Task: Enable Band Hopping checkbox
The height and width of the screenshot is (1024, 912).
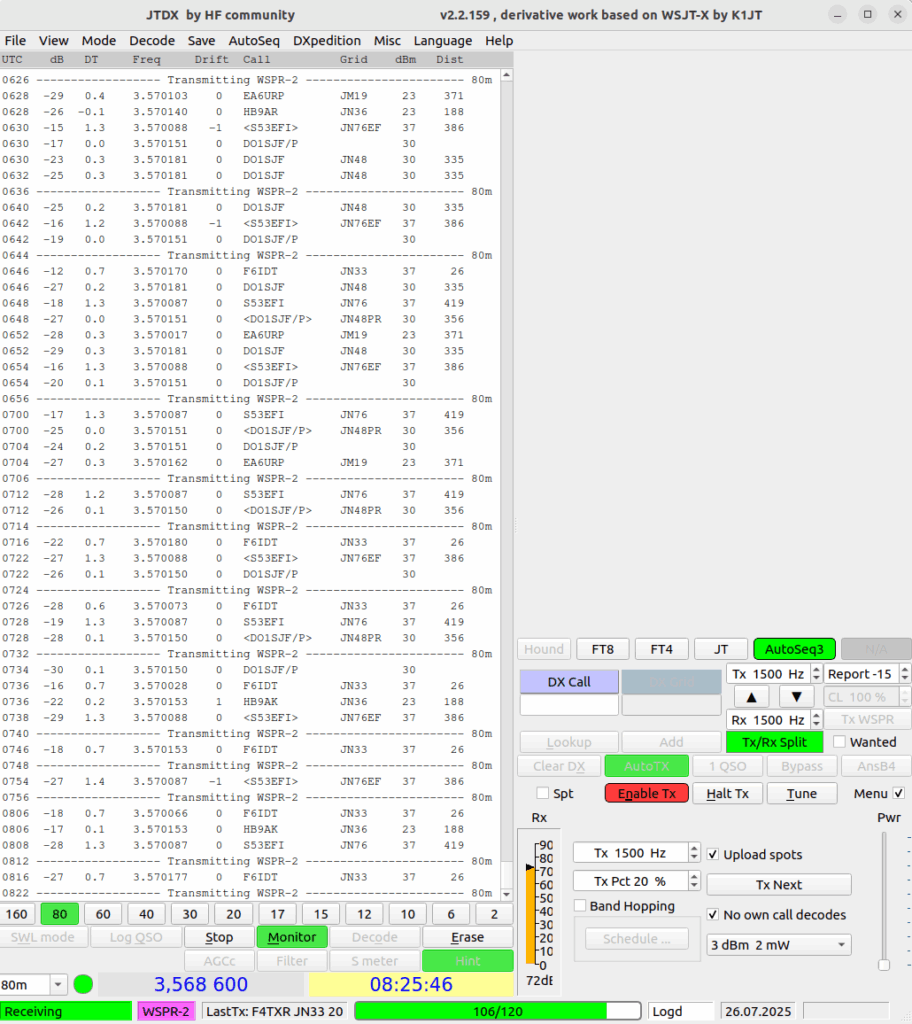Action: click(579, 906)
